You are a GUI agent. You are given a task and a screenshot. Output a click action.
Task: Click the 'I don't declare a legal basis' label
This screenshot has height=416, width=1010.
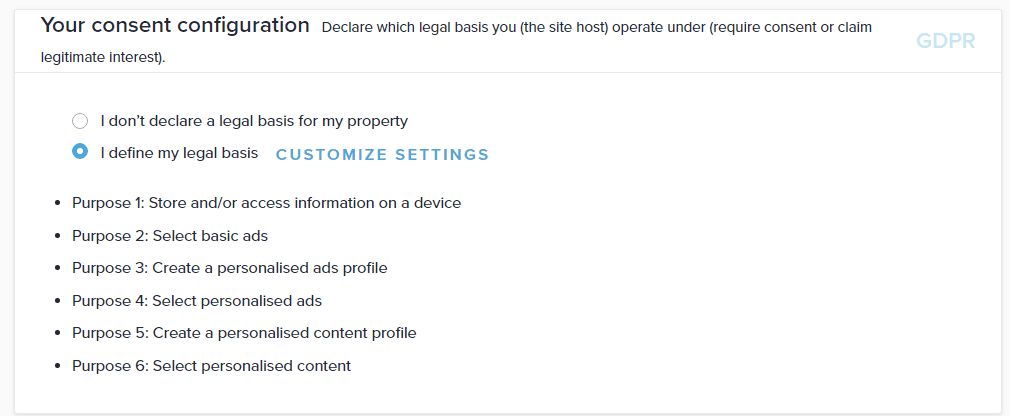(x=254, y=122)
